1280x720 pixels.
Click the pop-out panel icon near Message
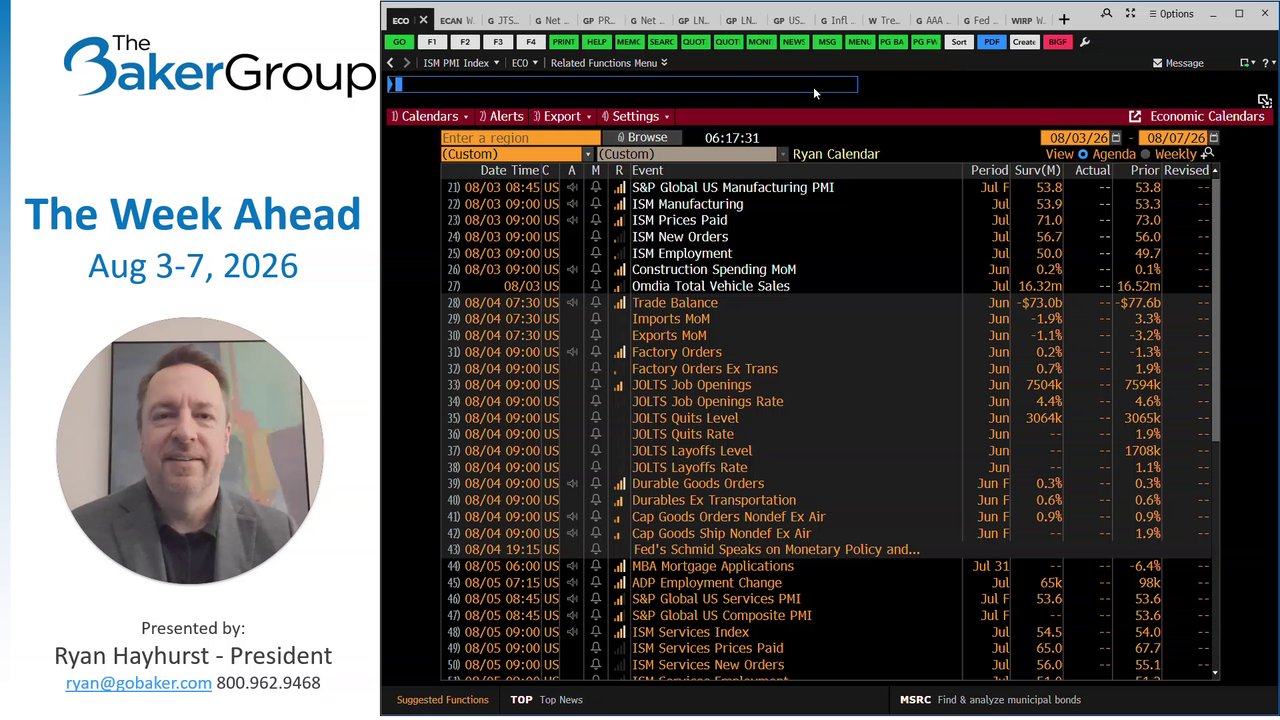coord(1246,63)
